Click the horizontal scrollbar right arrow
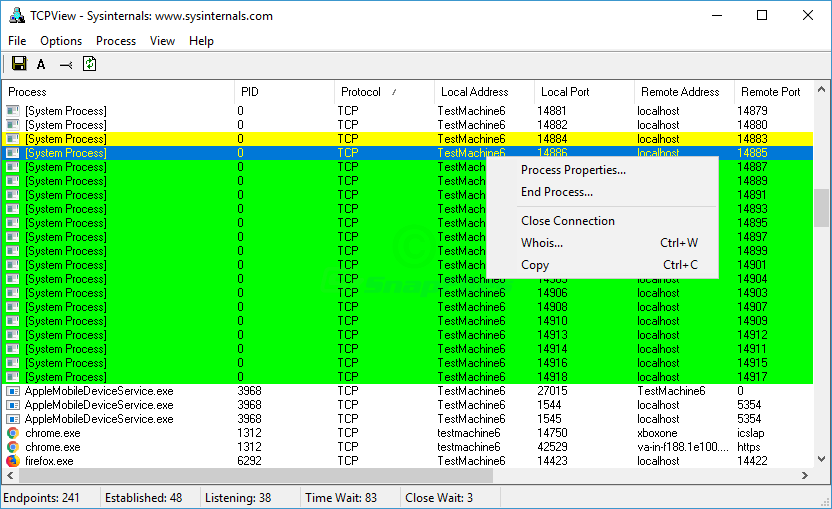This screenshot has height=509, width=832. coord(805,476)
